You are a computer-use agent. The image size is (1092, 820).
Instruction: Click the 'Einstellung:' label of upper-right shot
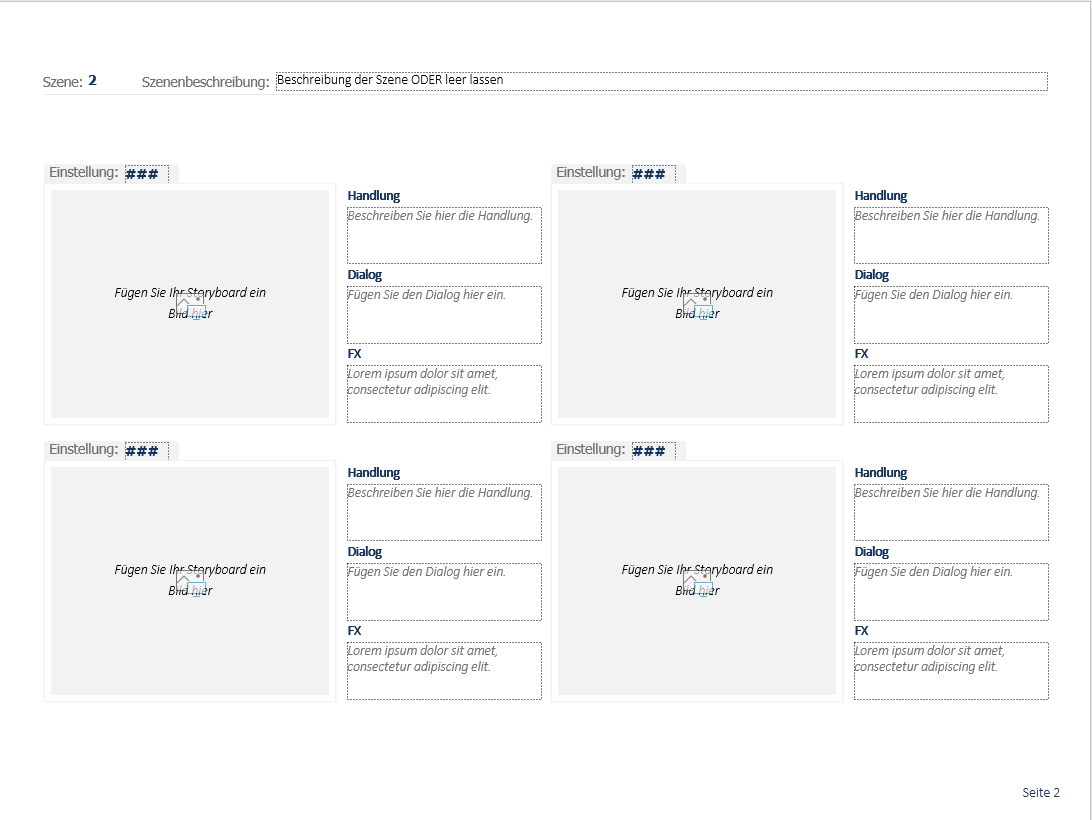click(x=591, y=172)
